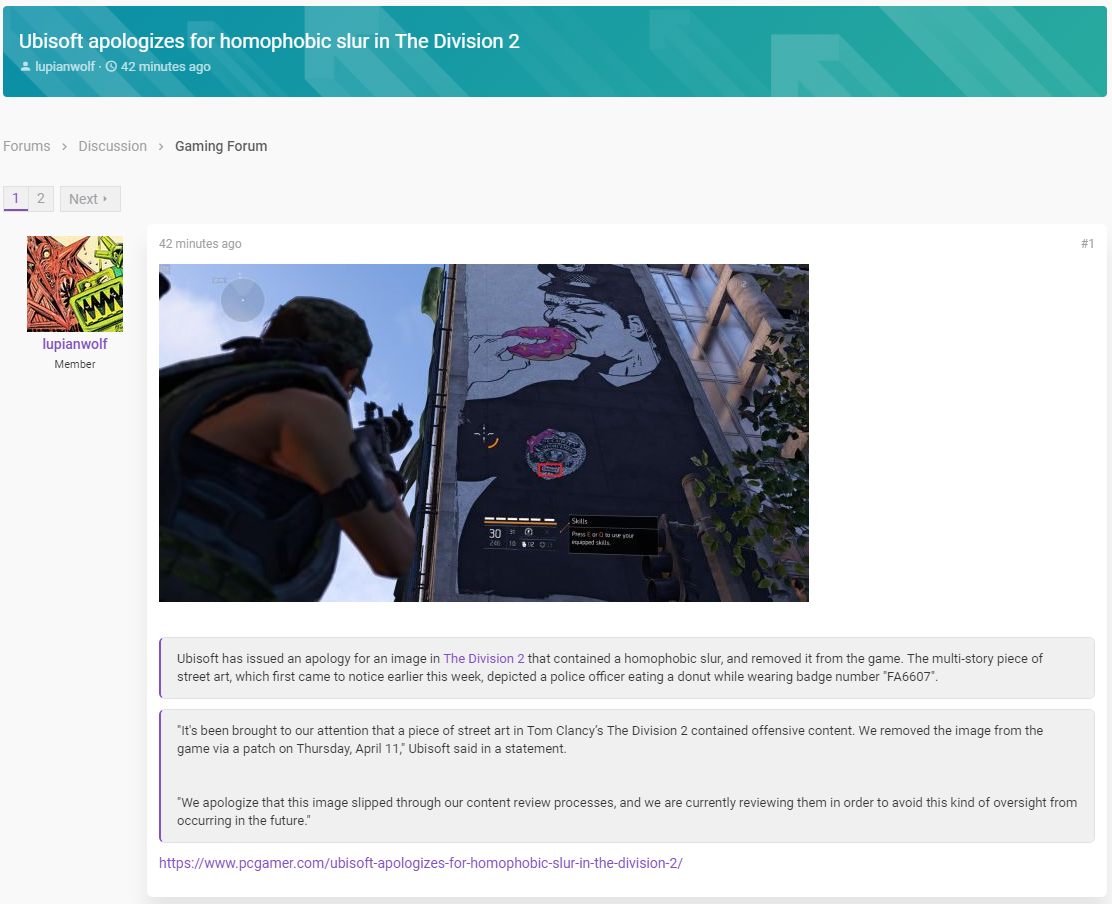Screen dimensions: 1112x904
Task: Follow The Division 2 link in quote
Action: (484, 659)
